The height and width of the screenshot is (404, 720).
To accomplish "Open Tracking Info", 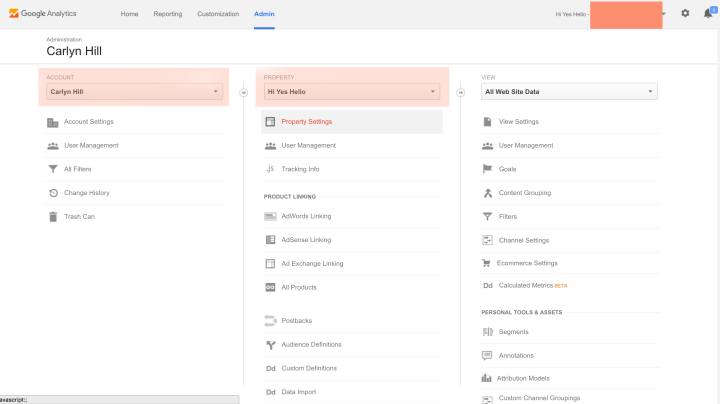I will (300, 169).
